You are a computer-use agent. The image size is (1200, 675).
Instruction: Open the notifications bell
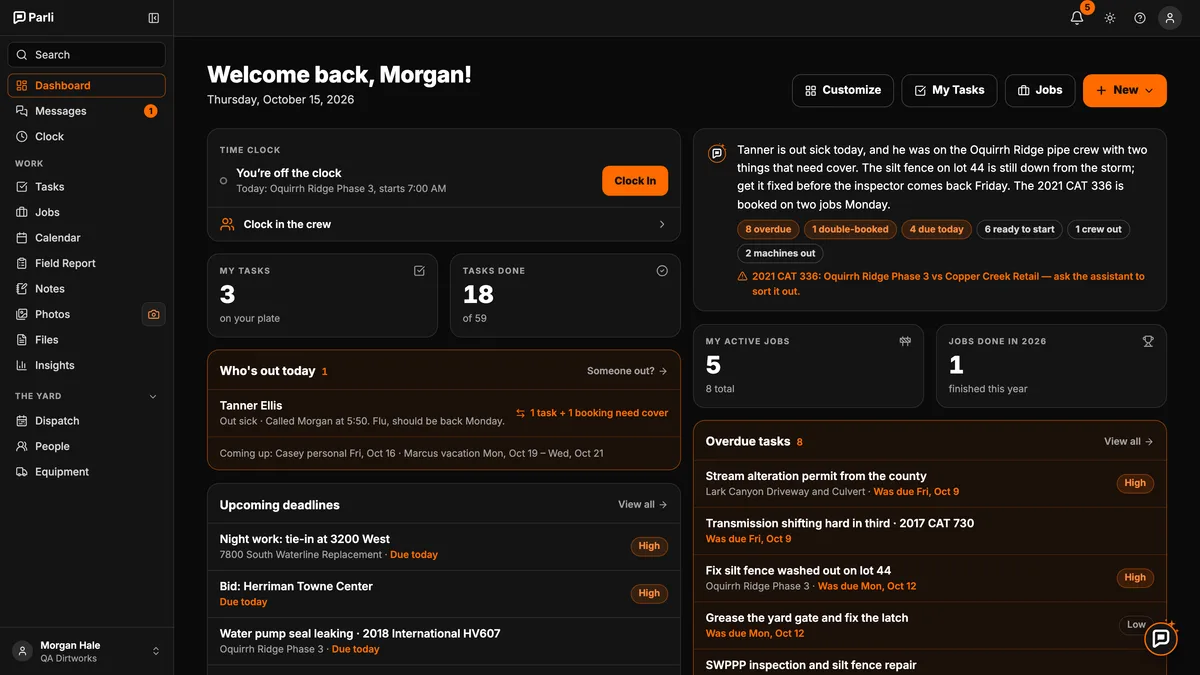[x=1077, y=18]
